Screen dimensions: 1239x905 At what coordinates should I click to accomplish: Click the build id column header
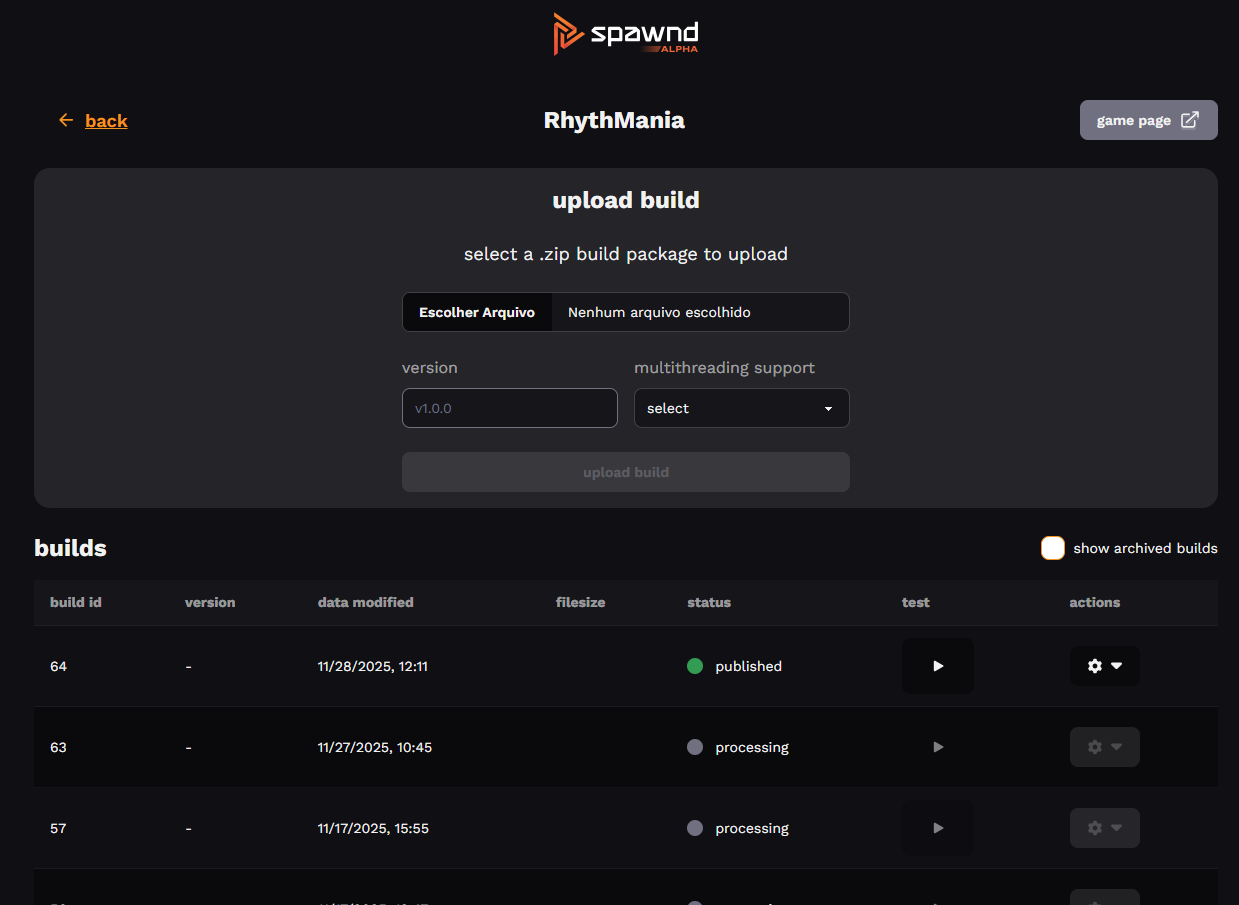(x=76, y=602)
